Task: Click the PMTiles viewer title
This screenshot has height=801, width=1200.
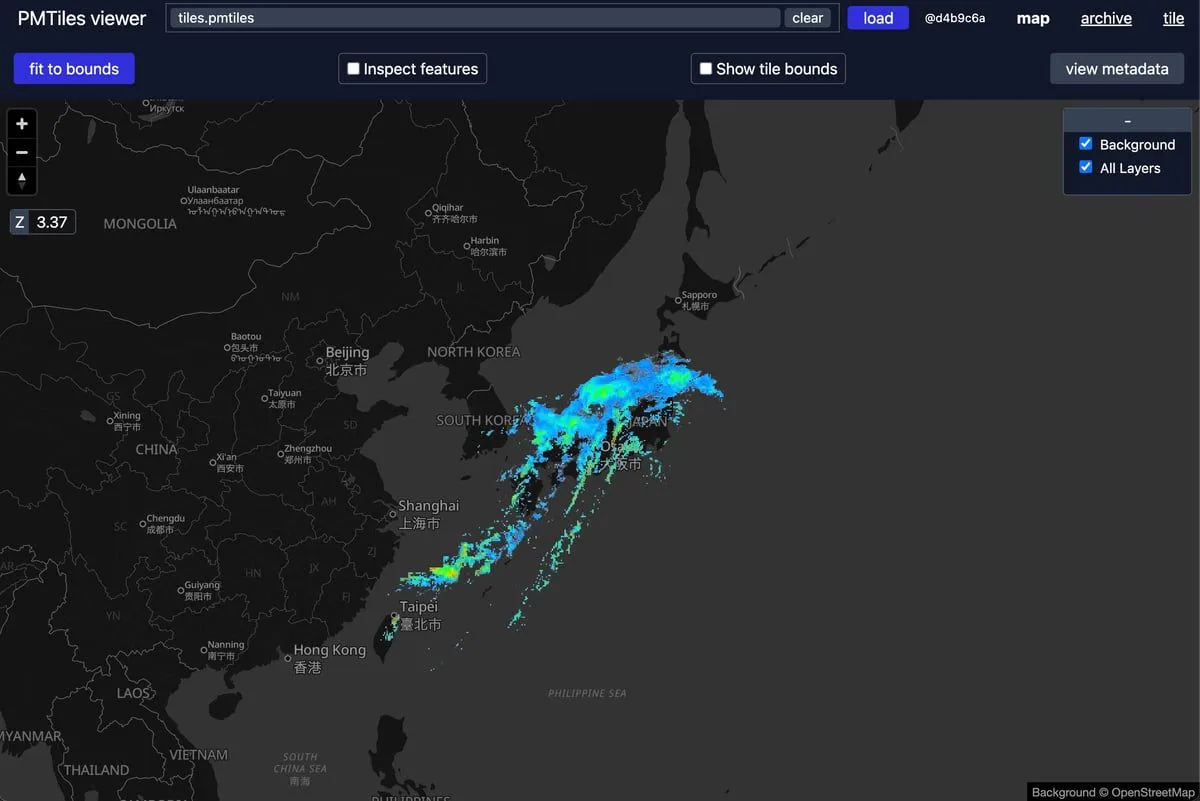Action: (x=82, y=18)
